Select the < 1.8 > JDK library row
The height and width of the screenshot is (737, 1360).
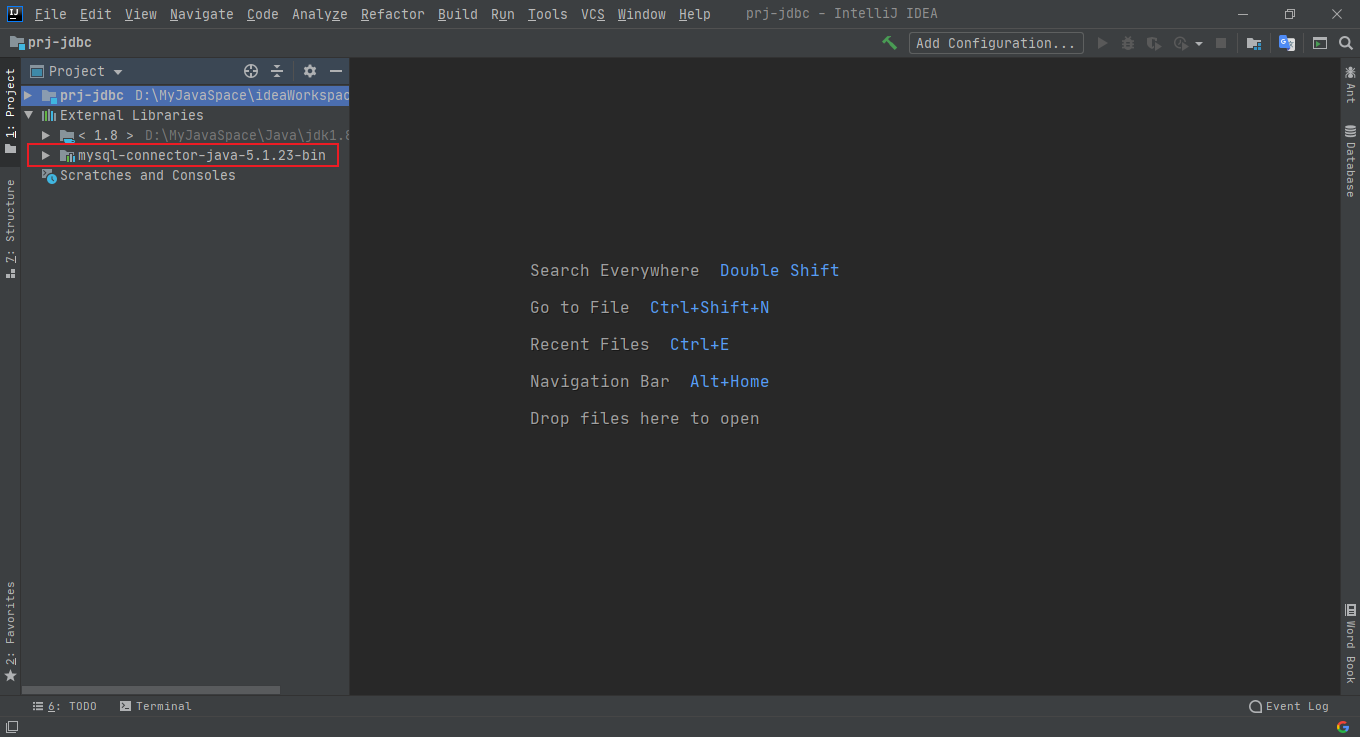185,135
